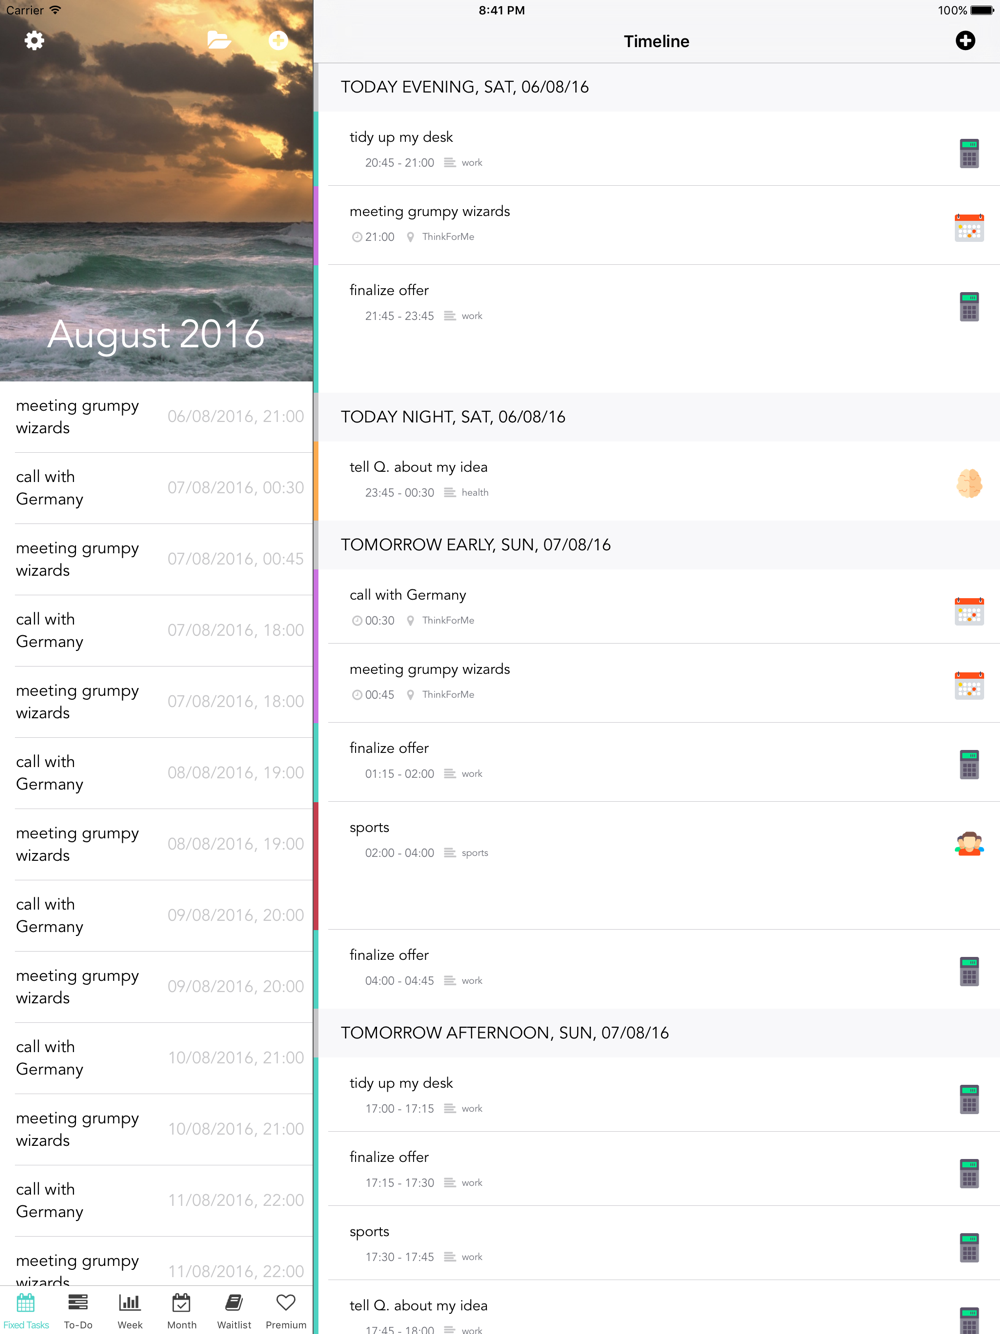This screenshot has height=1334, width=1000.
Task: Tap the plus icon over sunset photo
Action: [x=278, y=40]
